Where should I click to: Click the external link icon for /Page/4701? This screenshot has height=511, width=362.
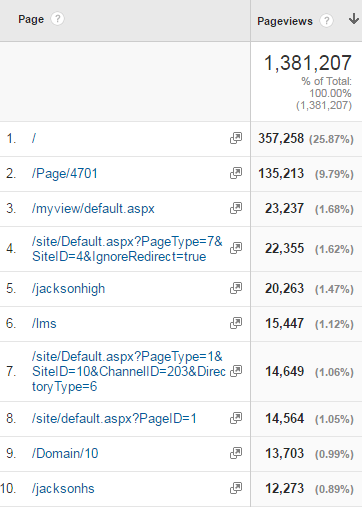point(236,173)
